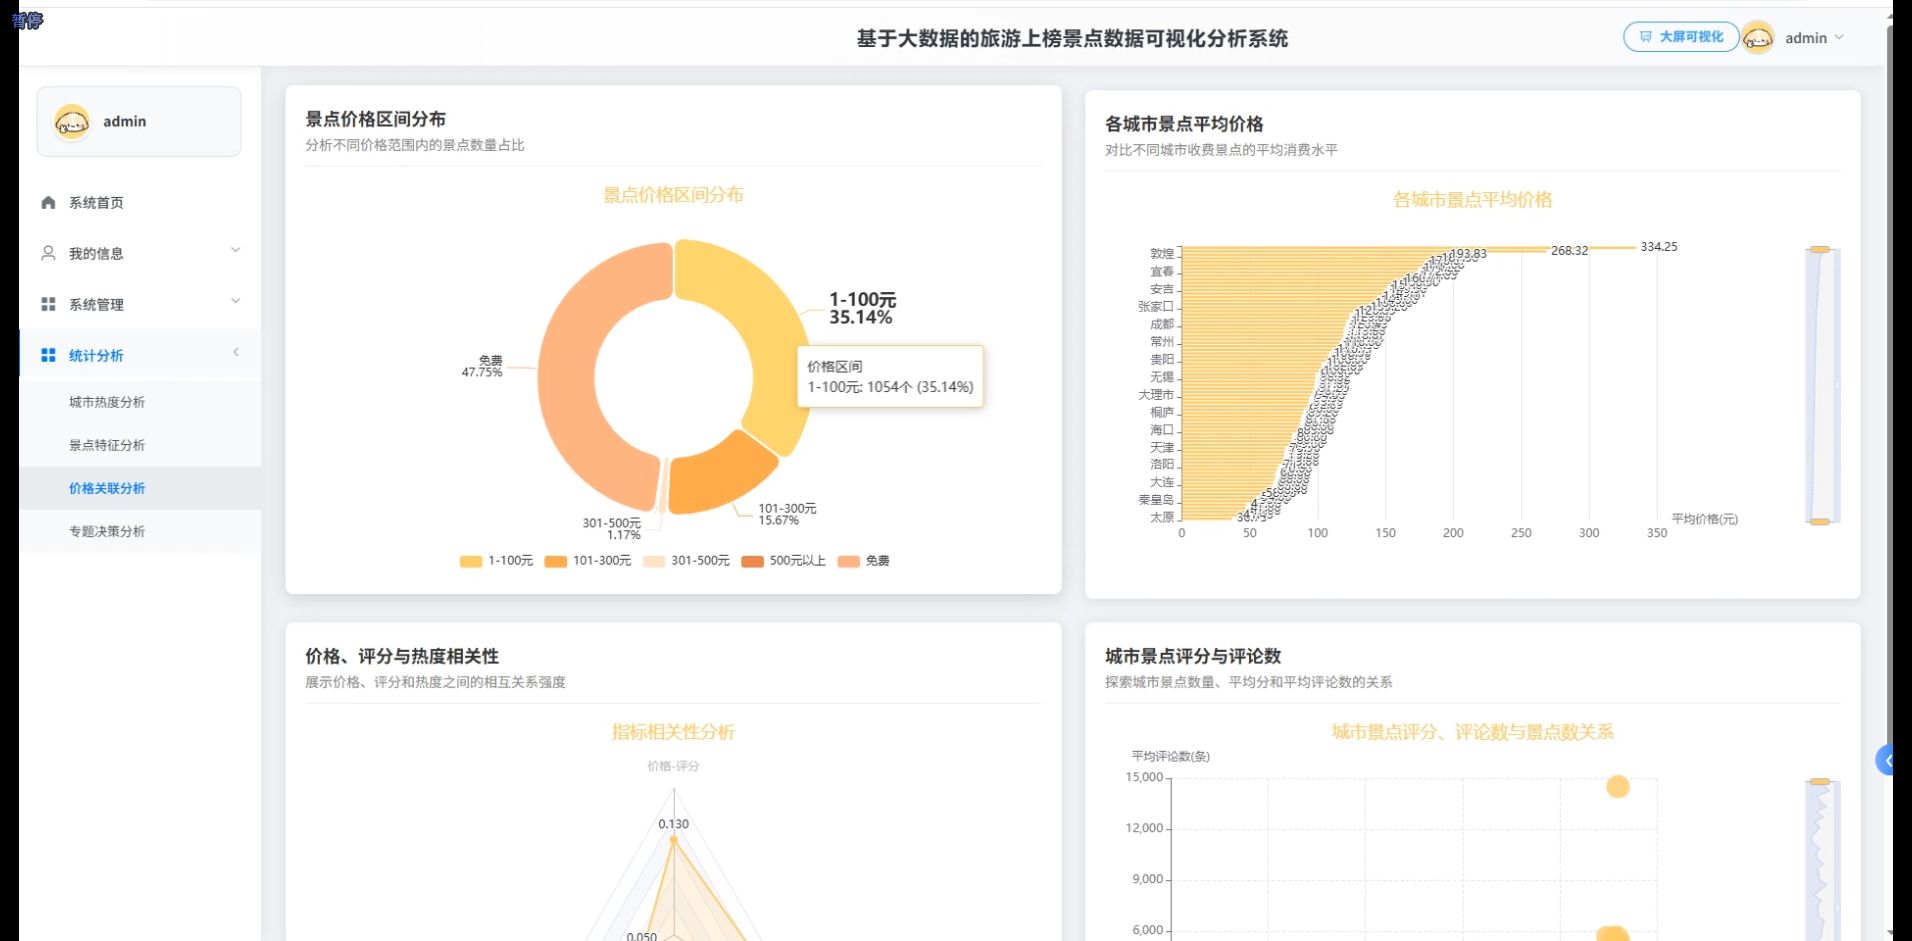1912x941 pixels.
Task: Collapse the 统计分析 submenu chevron
Action: click(x=236, y=352)
